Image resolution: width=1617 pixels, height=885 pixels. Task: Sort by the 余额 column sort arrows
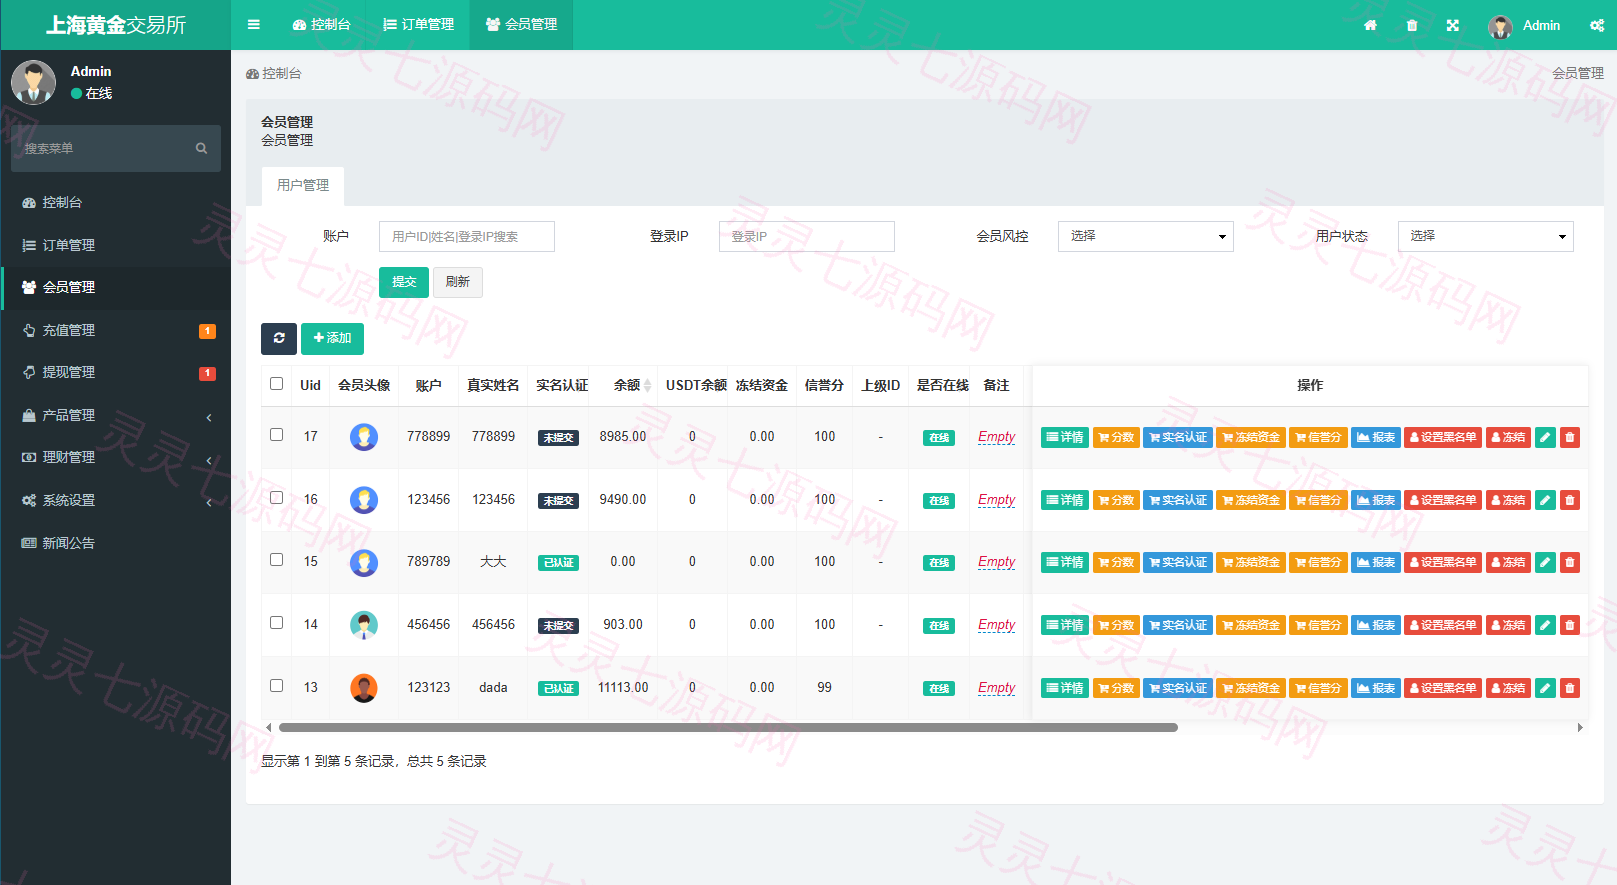pyautogui.click(x=647, y=386)
